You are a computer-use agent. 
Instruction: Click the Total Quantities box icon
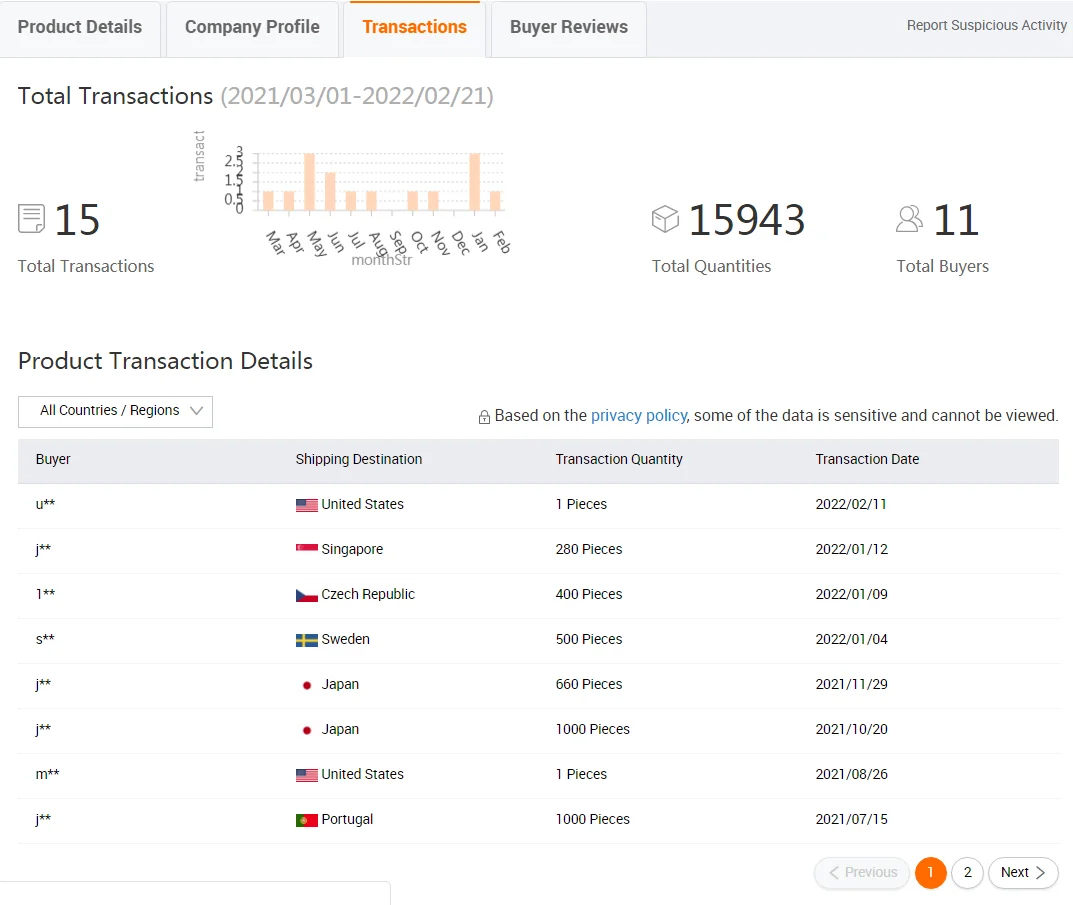coord(665,219)
